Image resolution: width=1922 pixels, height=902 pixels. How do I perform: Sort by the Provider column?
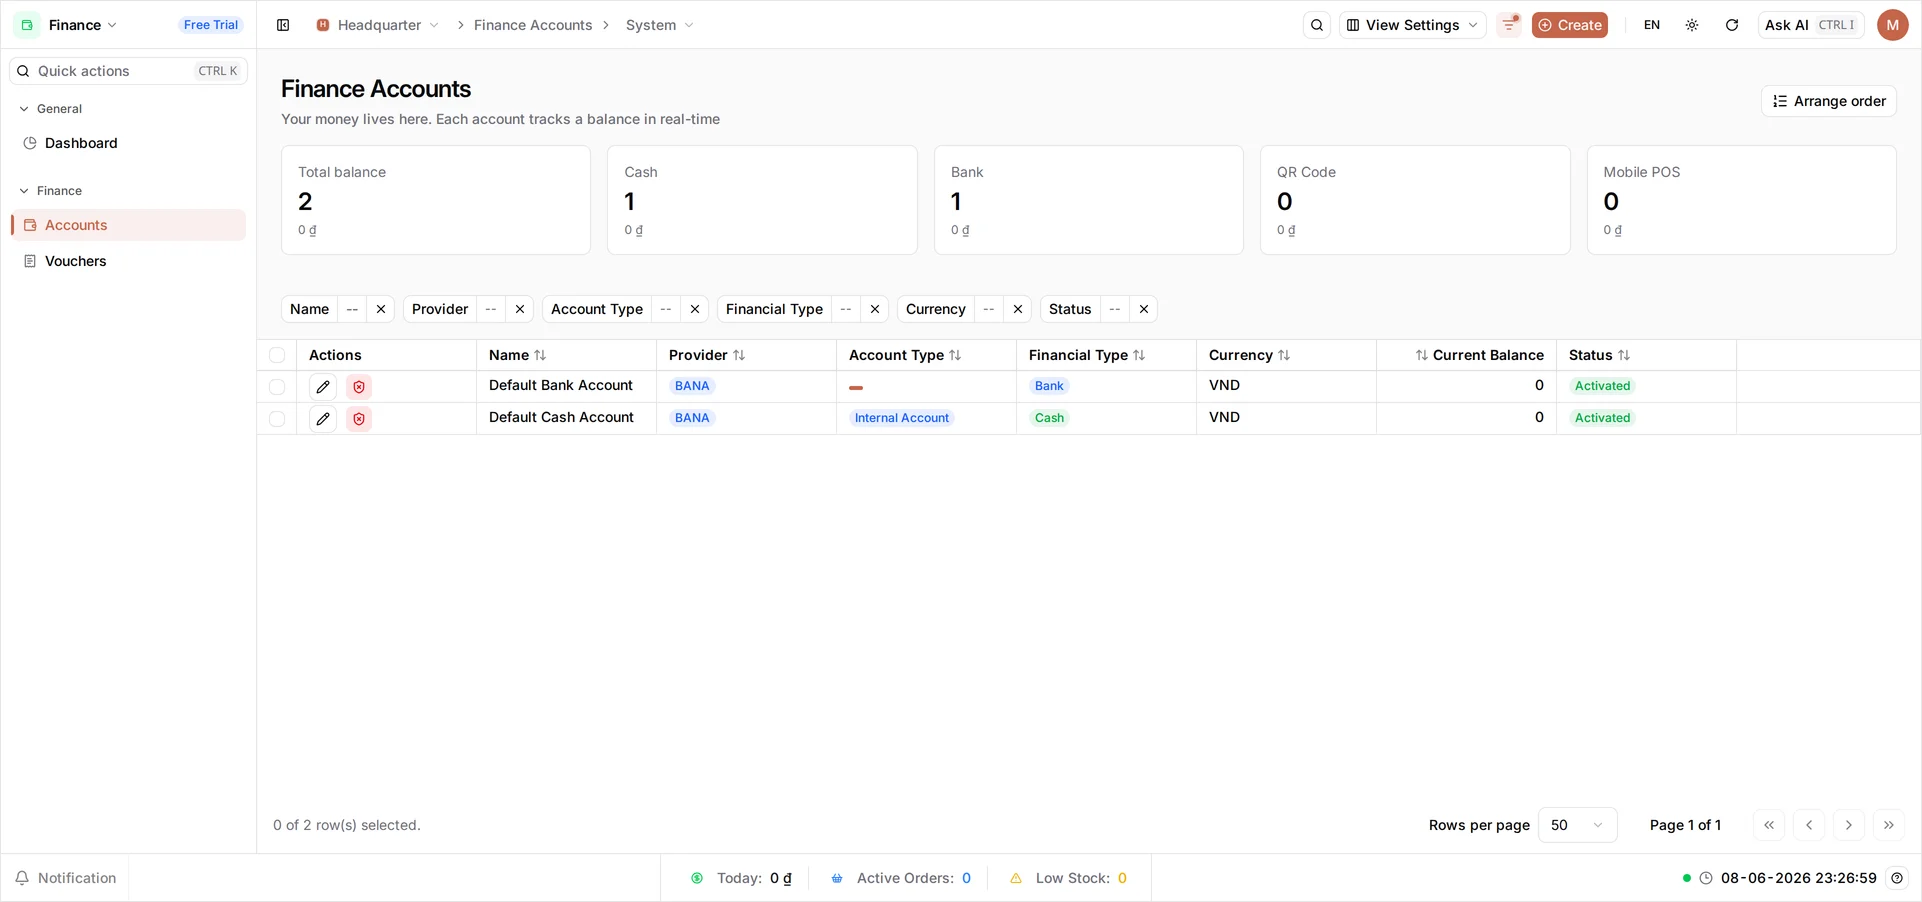point(707,355)
